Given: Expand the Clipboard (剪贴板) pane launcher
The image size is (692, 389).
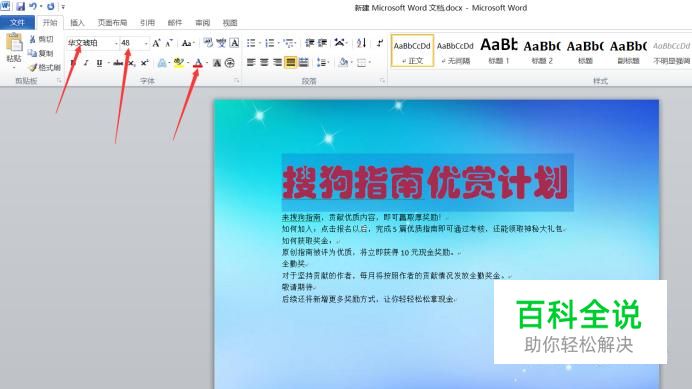Looking at the screenshot, I should pos(59,81).
